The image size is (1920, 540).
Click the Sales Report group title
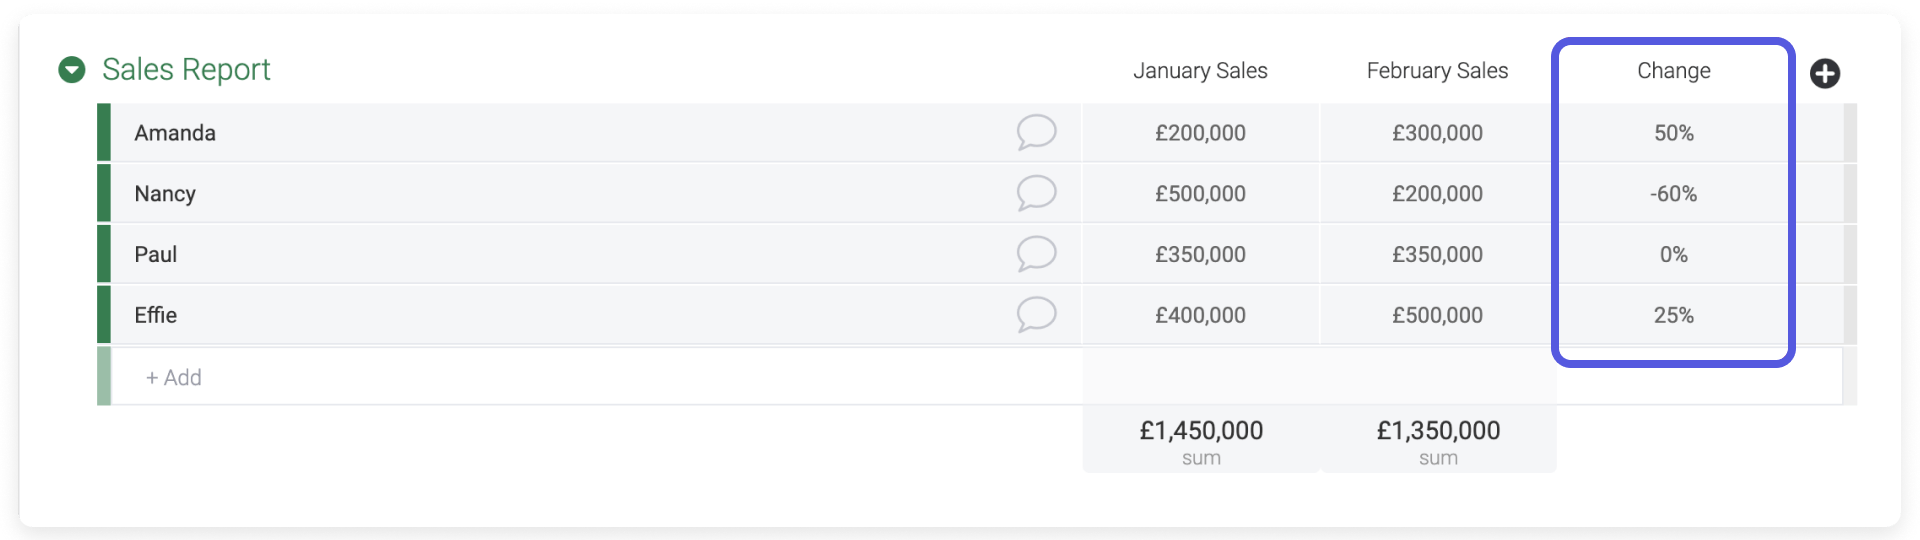pyautogui.click(x=186, y=69)
